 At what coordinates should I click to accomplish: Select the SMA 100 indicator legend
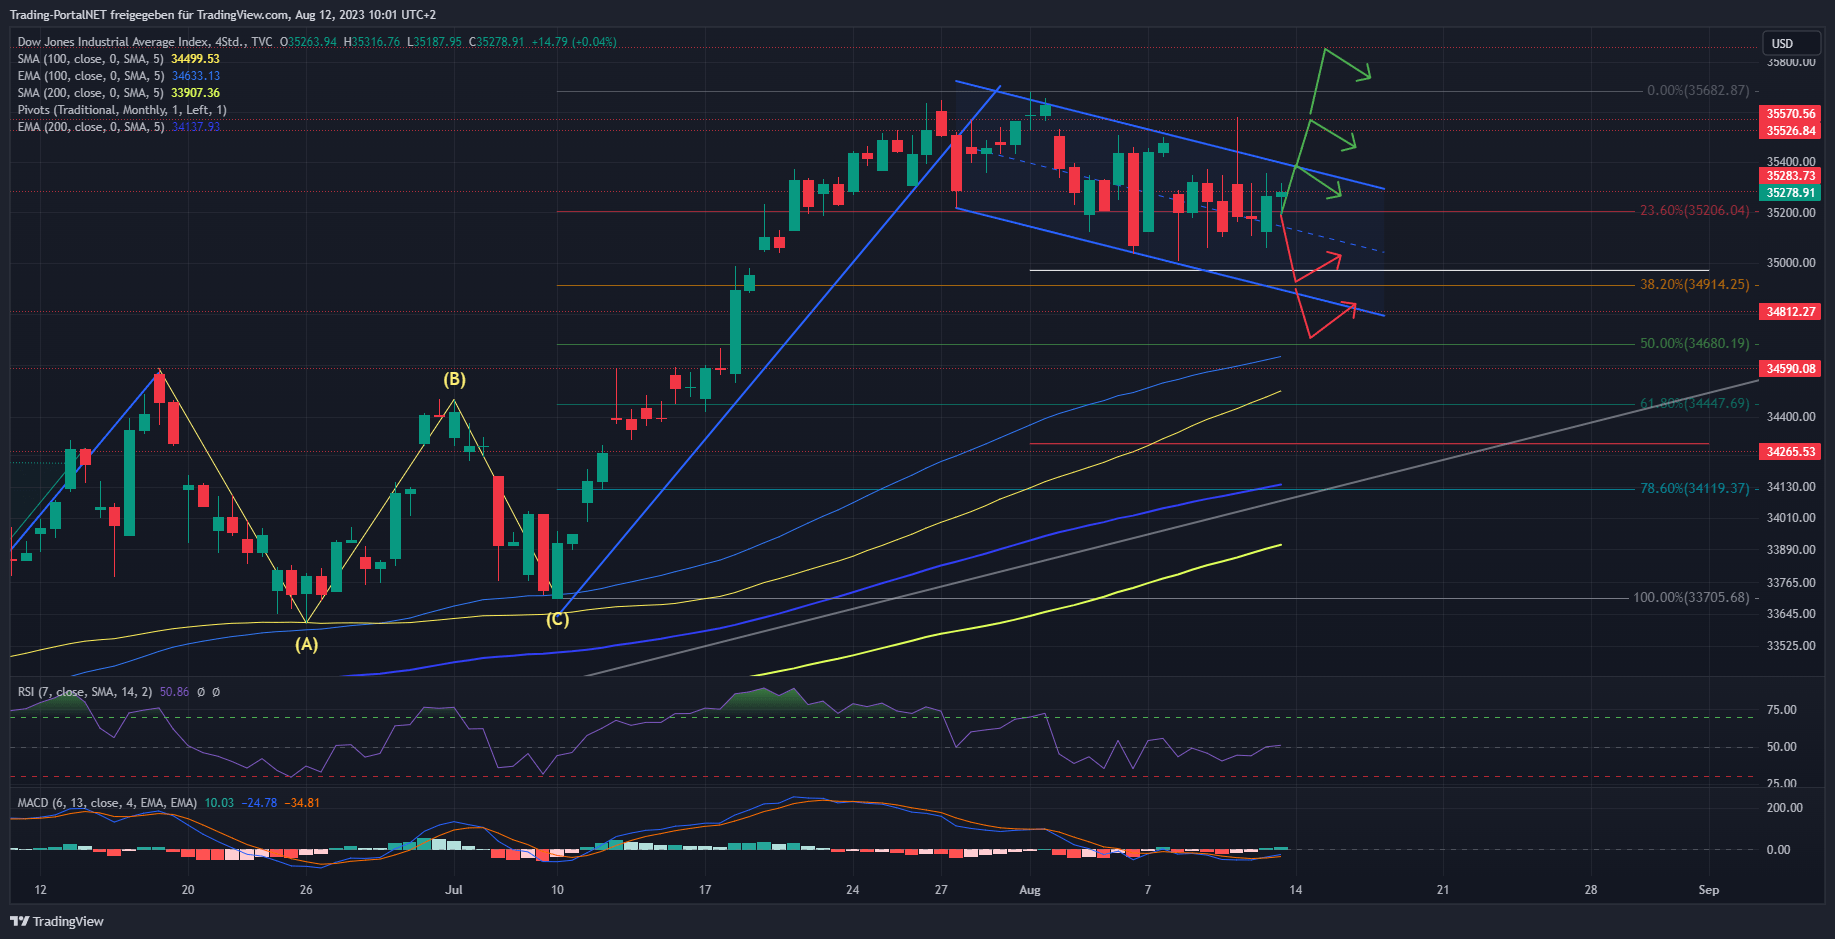90,59
